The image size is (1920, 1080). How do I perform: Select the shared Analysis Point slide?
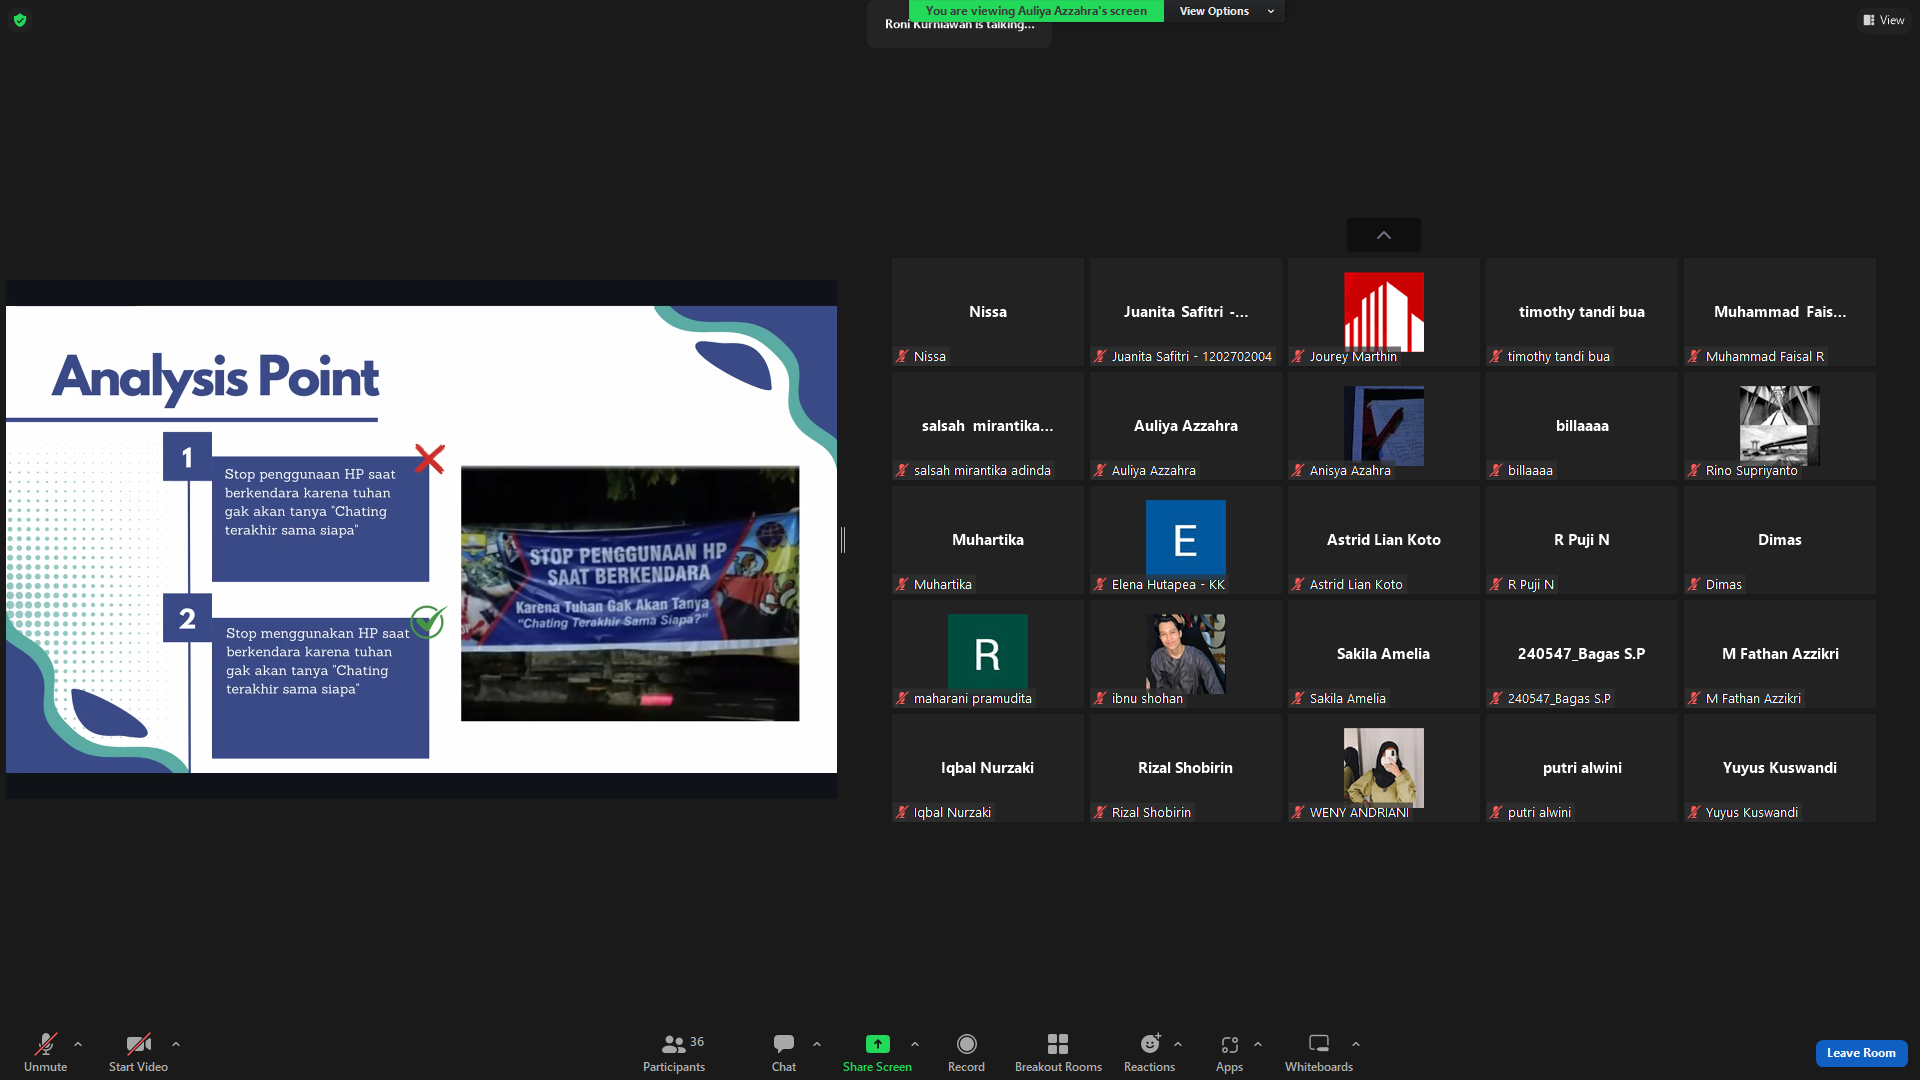[421, 539]
